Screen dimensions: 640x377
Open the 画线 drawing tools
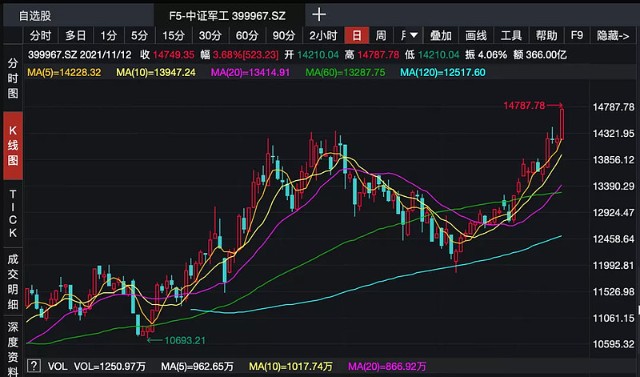pos(476,35)
